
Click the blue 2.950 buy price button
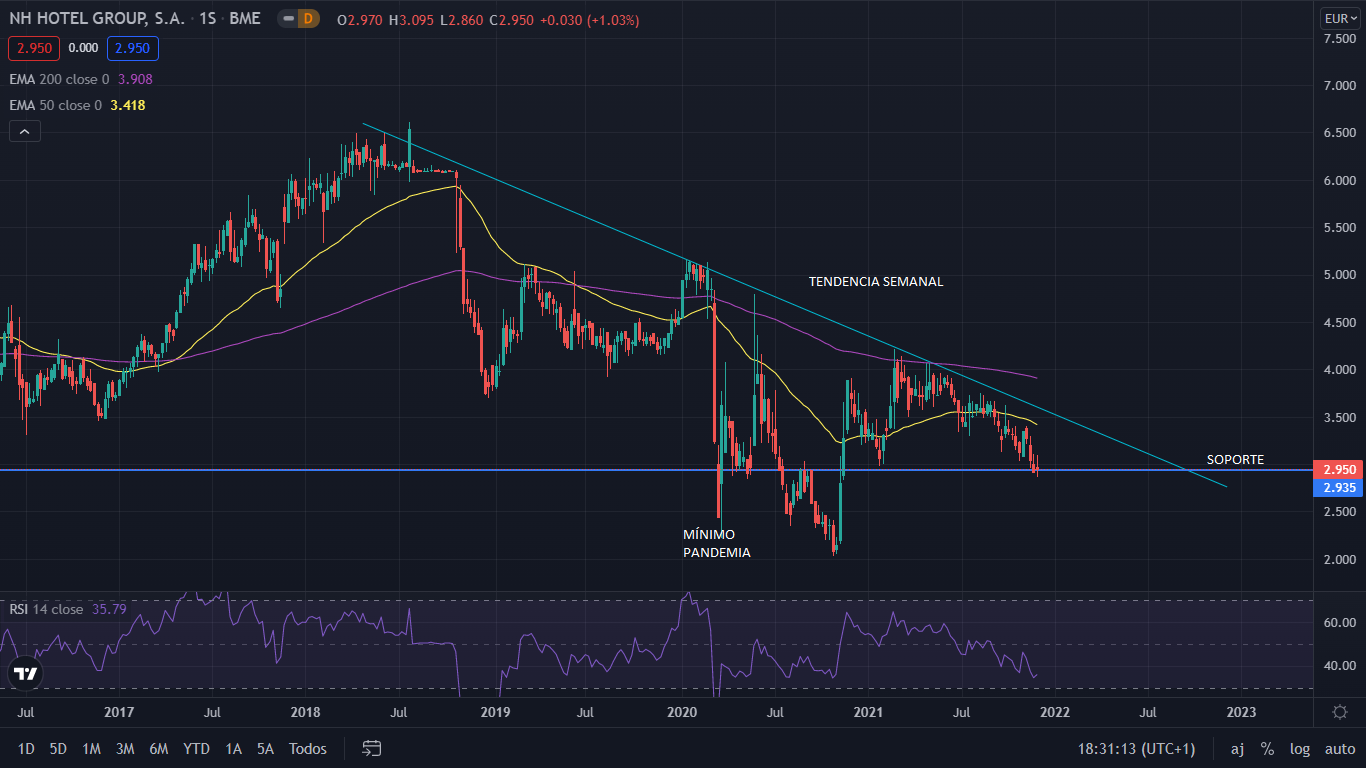tap(134, 48)
